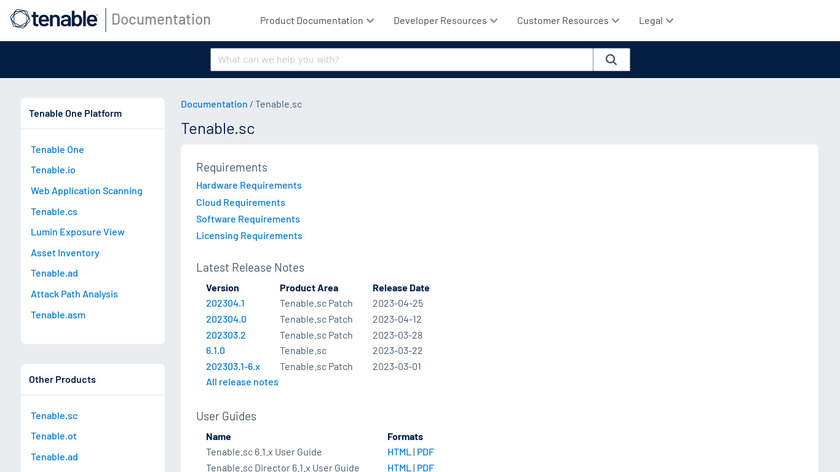The image size is (840, 472).
Task: Expand the Legal menu
Action: pyautogui.click(x=656, y=20)
